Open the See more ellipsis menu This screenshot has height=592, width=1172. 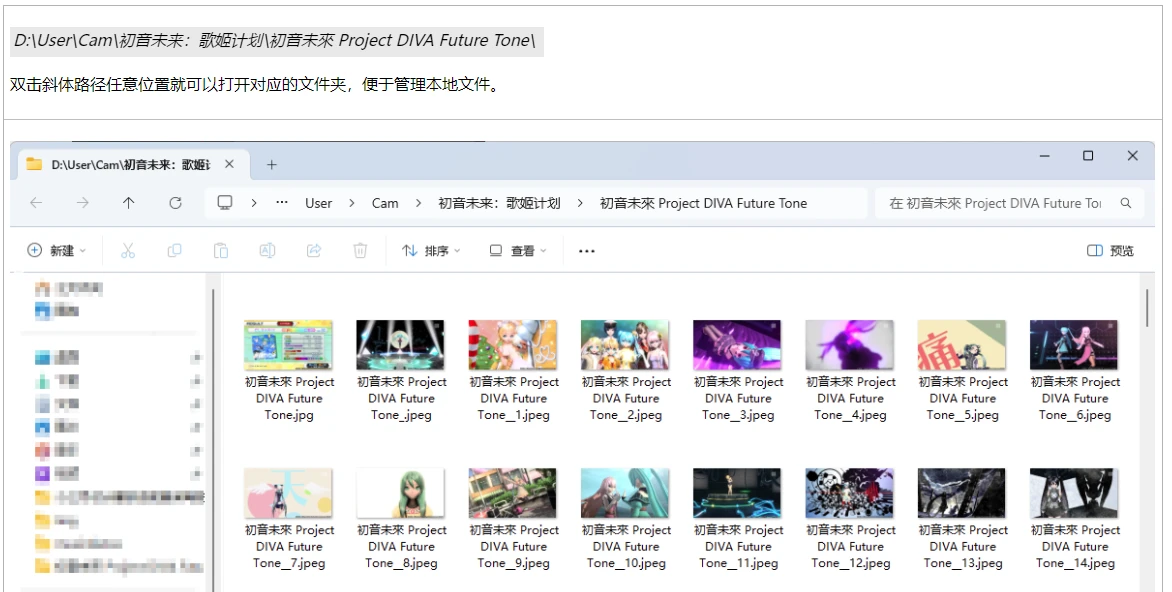[587, 251]
